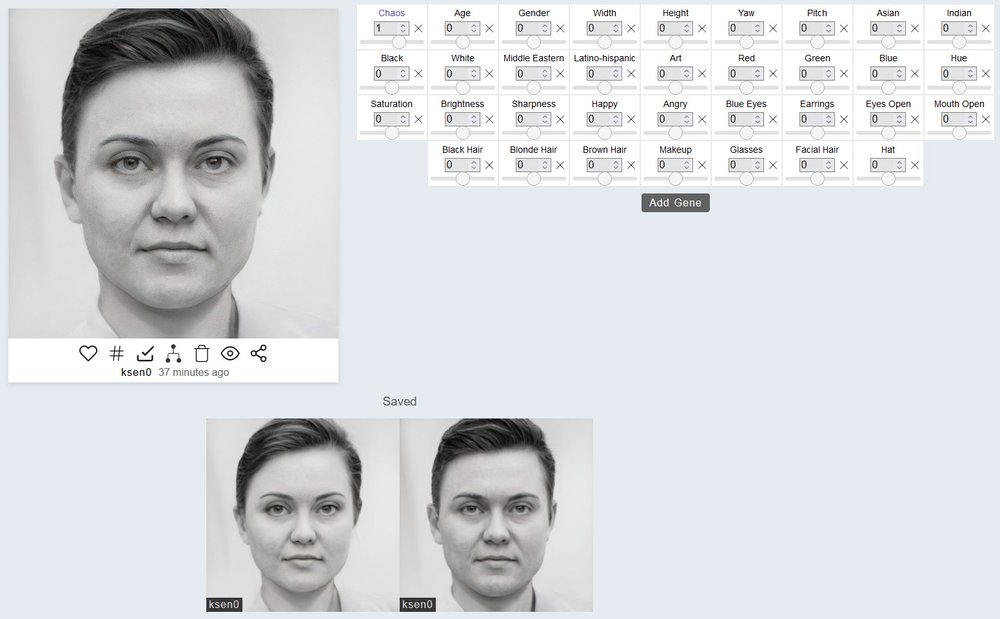
Task: Adjust the Age slider
Action: point(462,42)
